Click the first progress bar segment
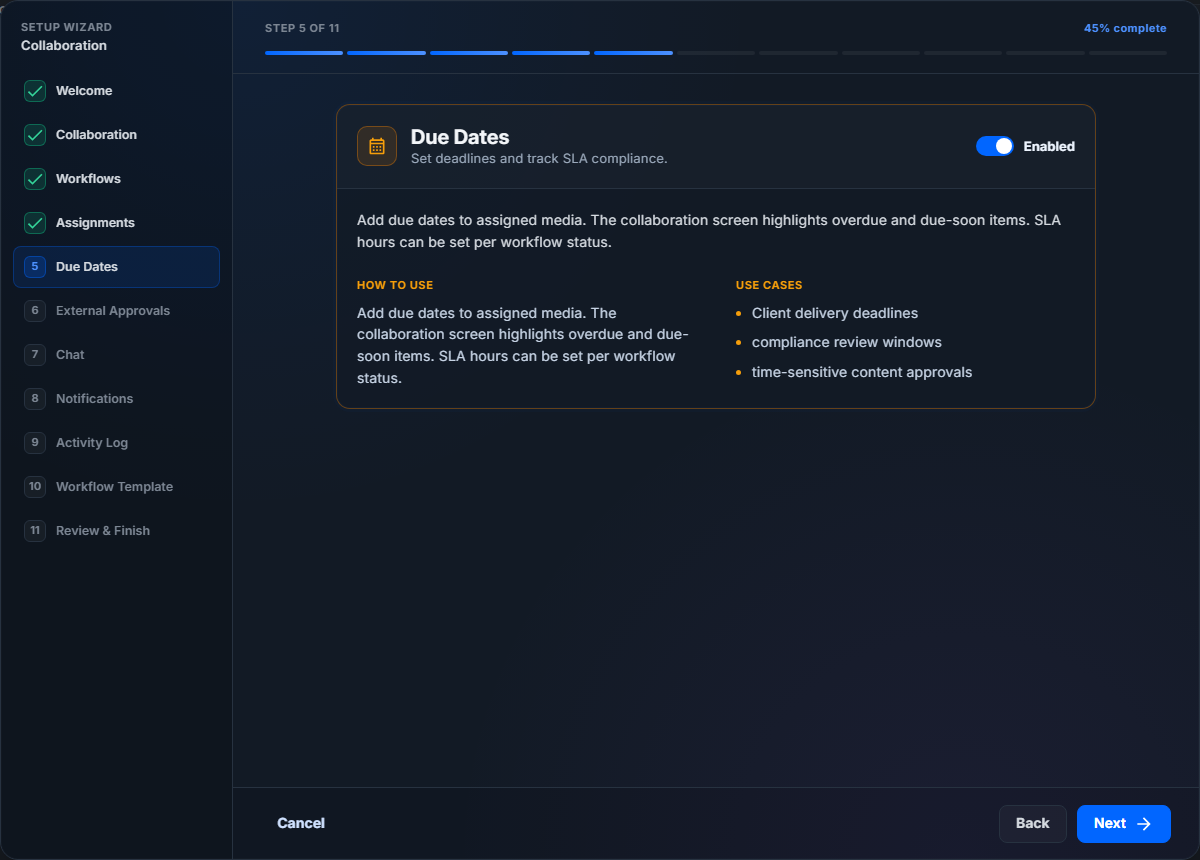 pyautogui.click(x=304, y=53)
